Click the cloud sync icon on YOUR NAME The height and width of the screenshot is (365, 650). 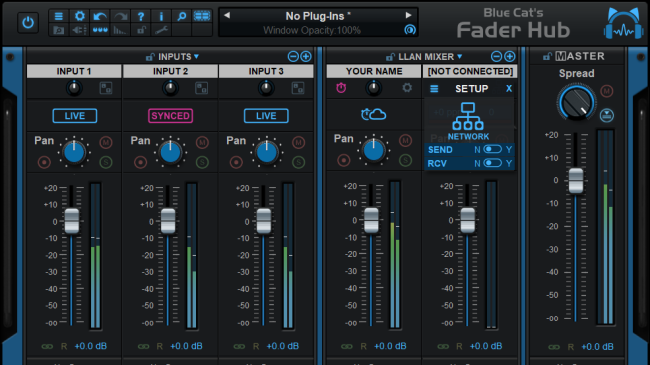coord(374,114)
